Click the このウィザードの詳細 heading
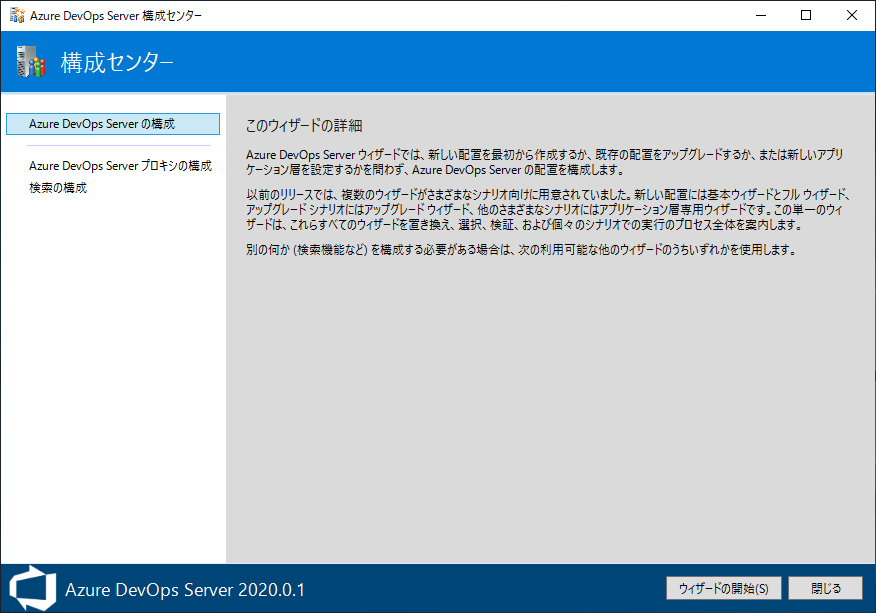This screenshot has height=613, width=876. tap(304, 126)
